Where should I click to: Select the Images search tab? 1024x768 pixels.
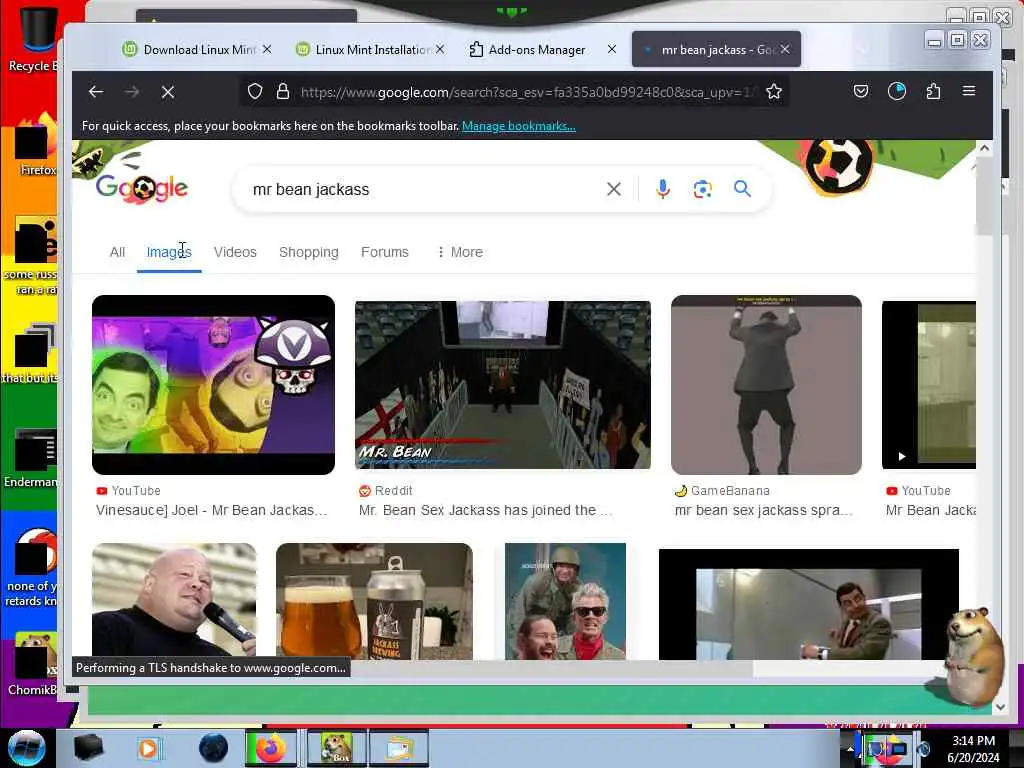[x=168, y=252]
